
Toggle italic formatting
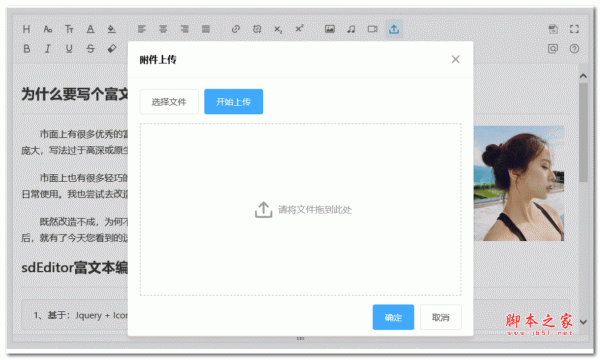pyautogui.click(x=47, y=49)
